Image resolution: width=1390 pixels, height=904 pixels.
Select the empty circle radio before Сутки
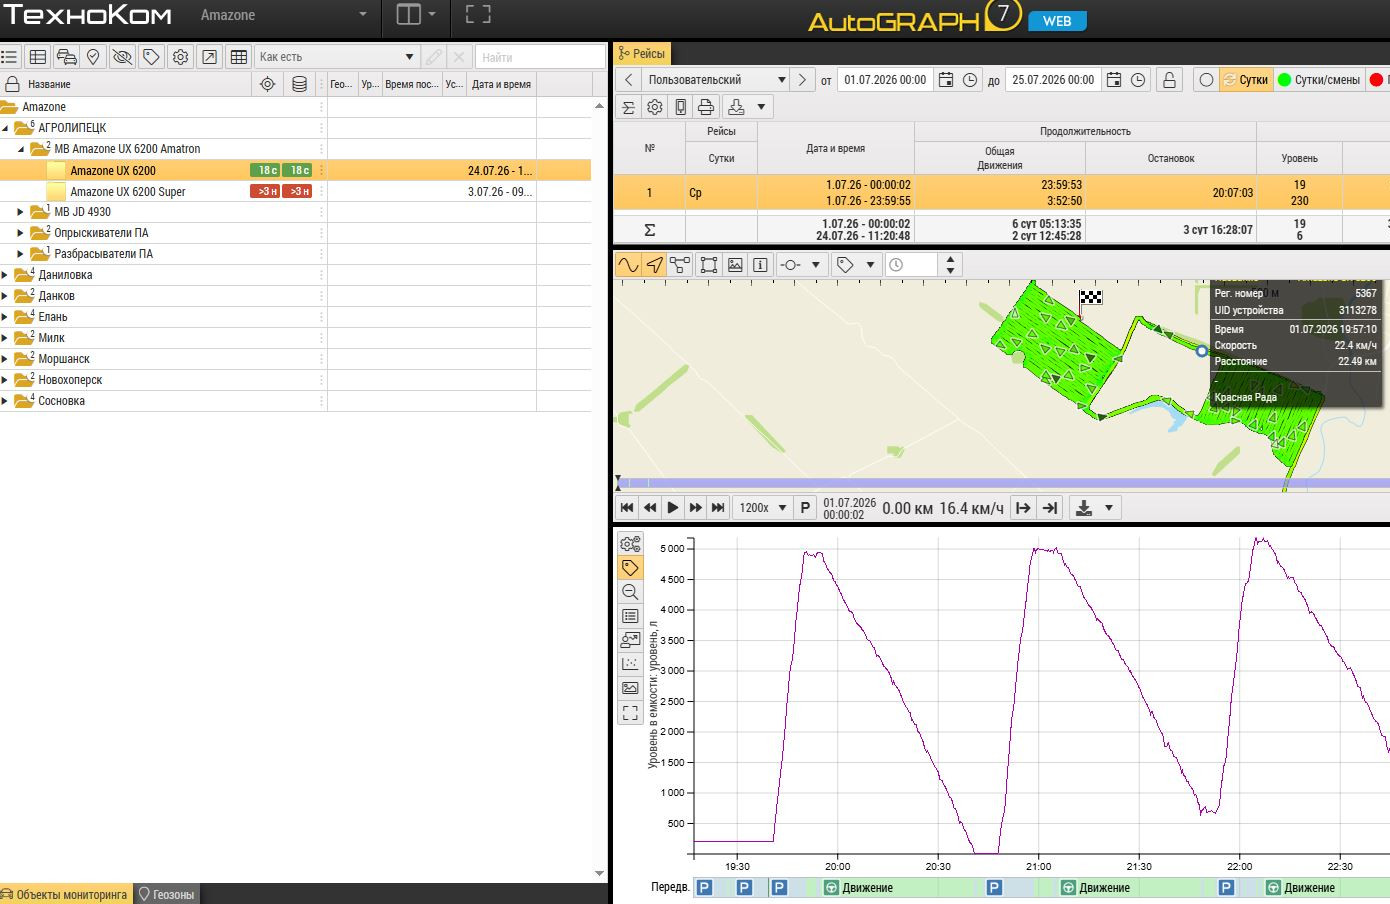coord(1206,80)
